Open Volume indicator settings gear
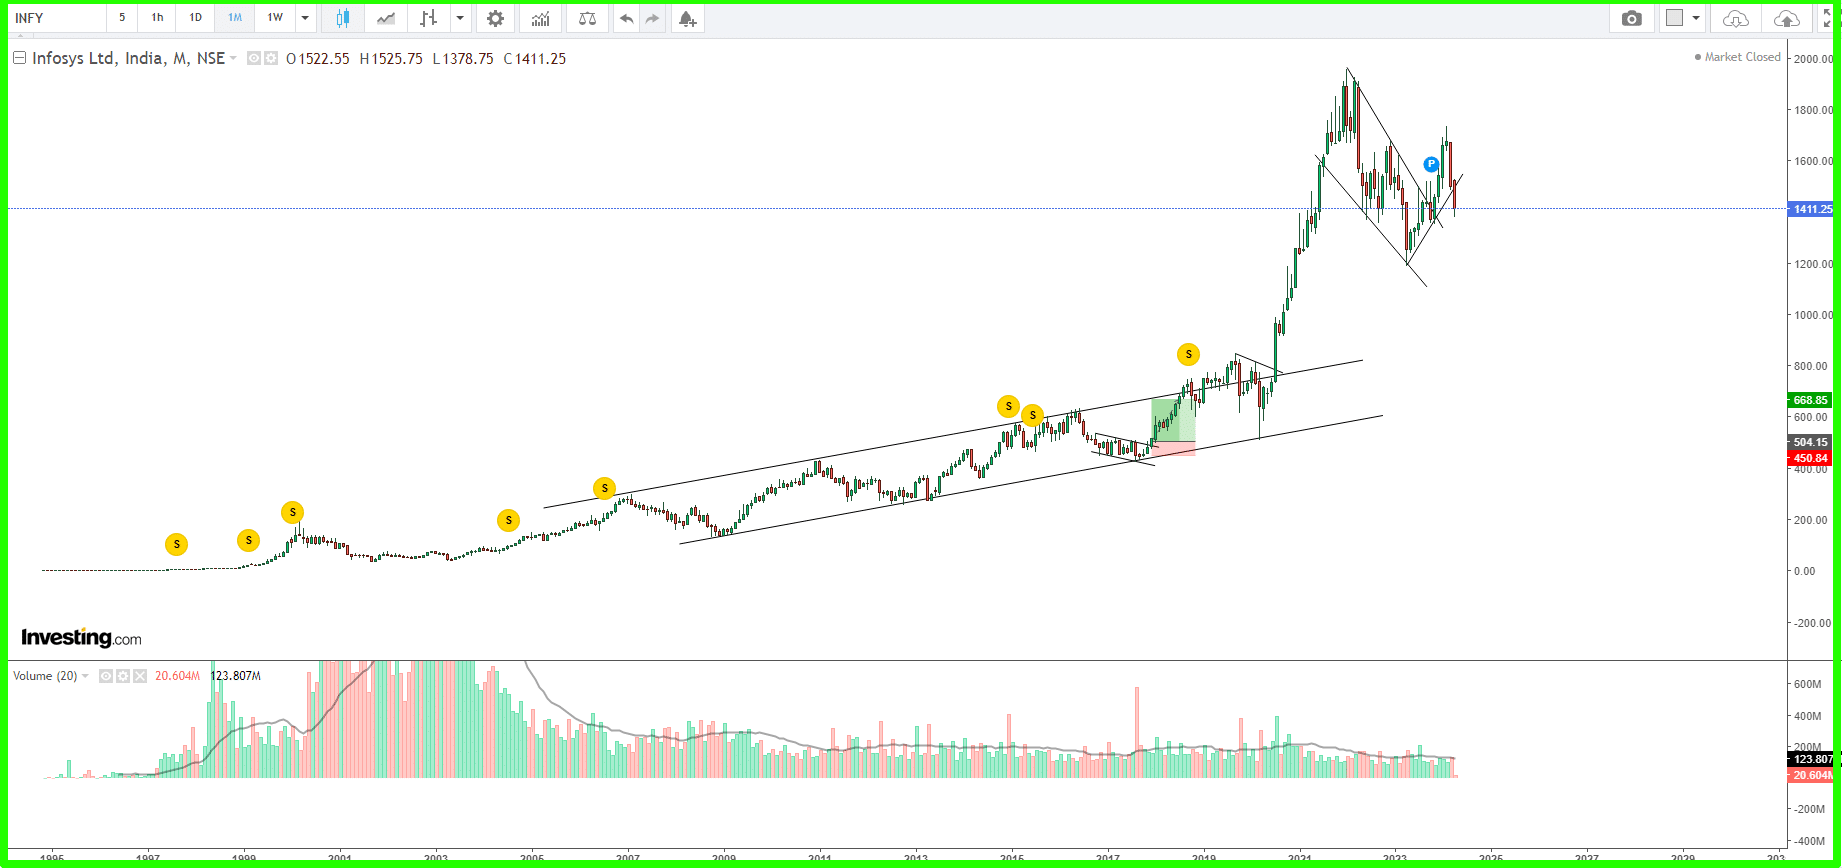1842x868 pixels. pyautogui.click(x=123, y=676)
